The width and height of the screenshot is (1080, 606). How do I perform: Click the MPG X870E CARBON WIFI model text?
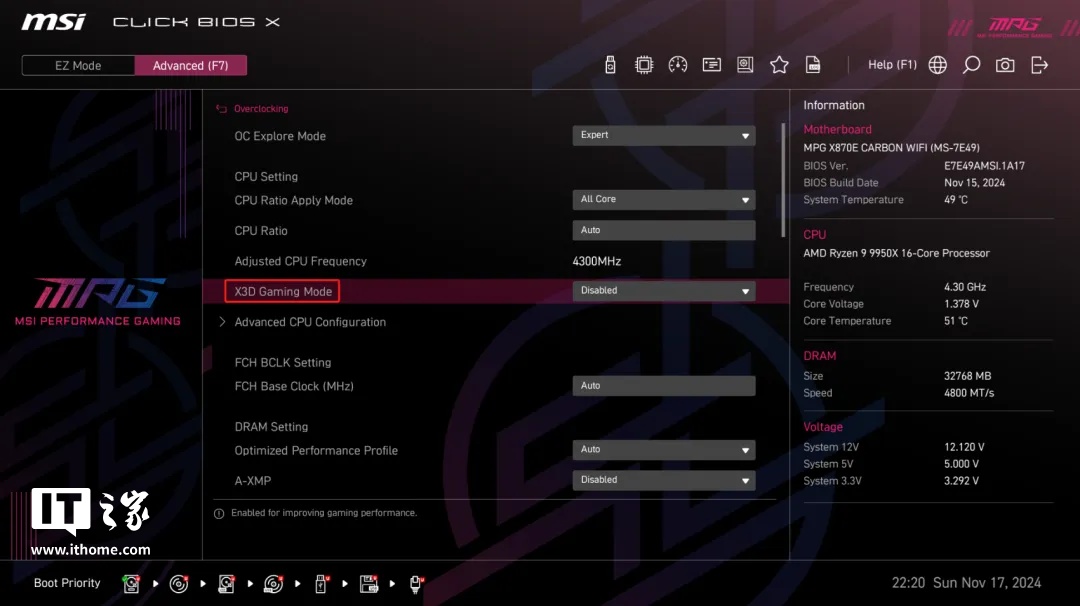(891, 147)
